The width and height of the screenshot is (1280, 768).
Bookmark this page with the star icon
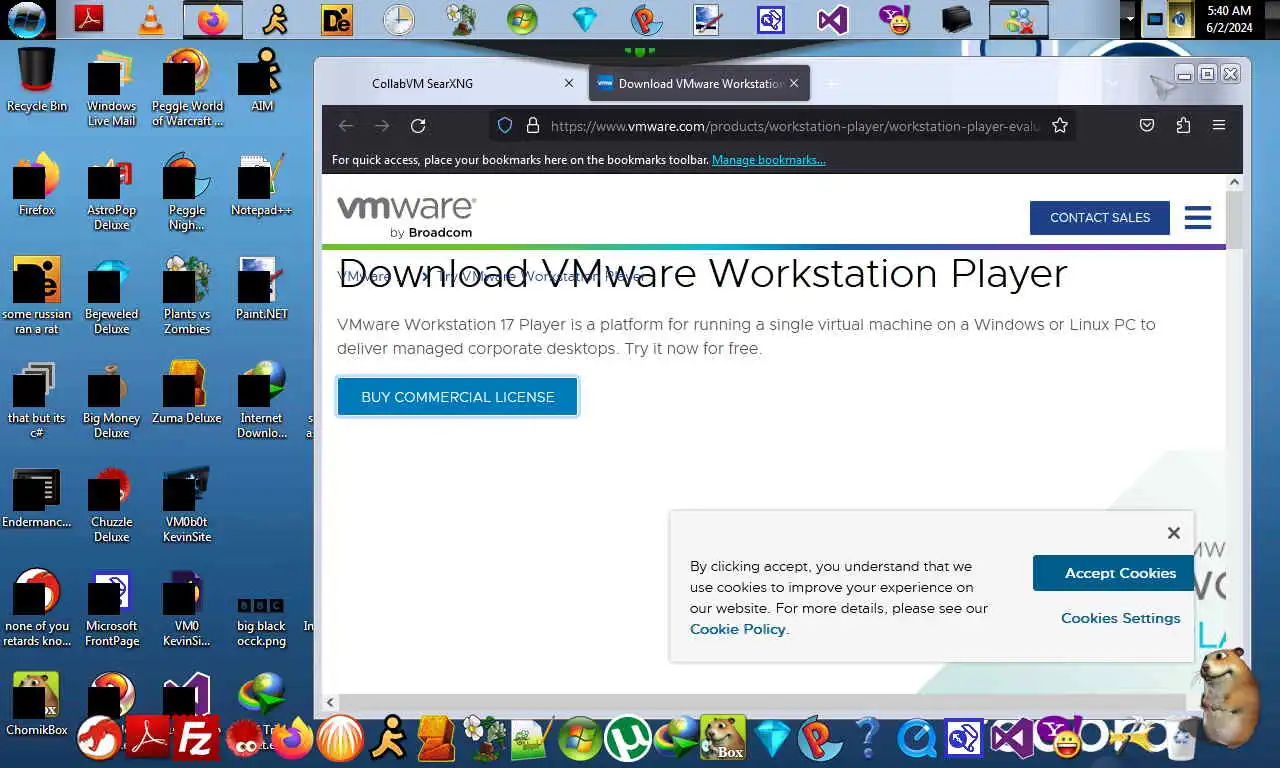[1060, 125]
